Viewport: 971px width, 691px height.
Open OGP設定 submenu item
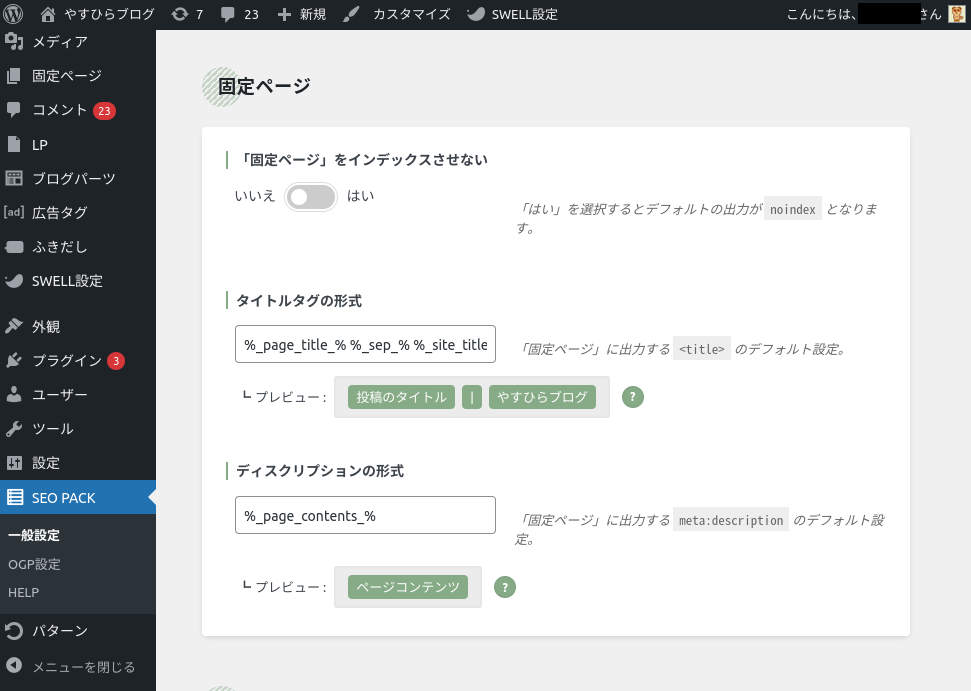coord(34,564)
